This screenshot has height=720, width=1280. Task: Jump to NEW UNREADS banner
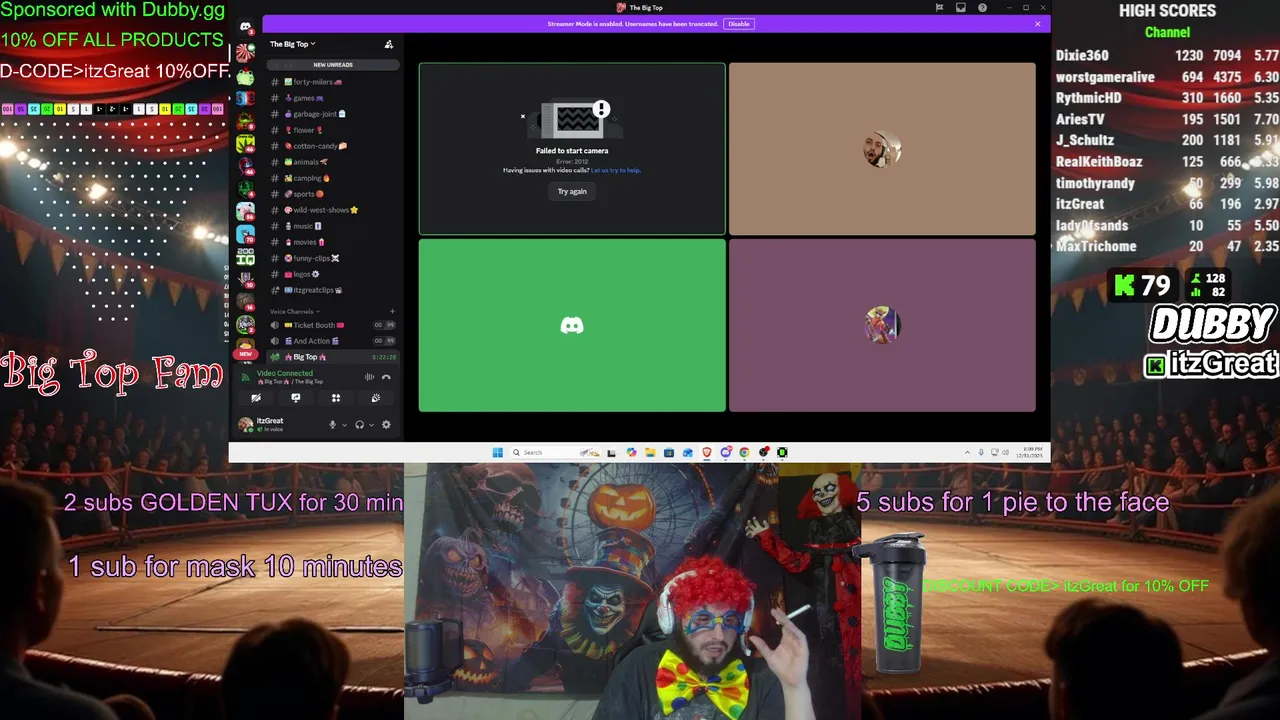332,65
